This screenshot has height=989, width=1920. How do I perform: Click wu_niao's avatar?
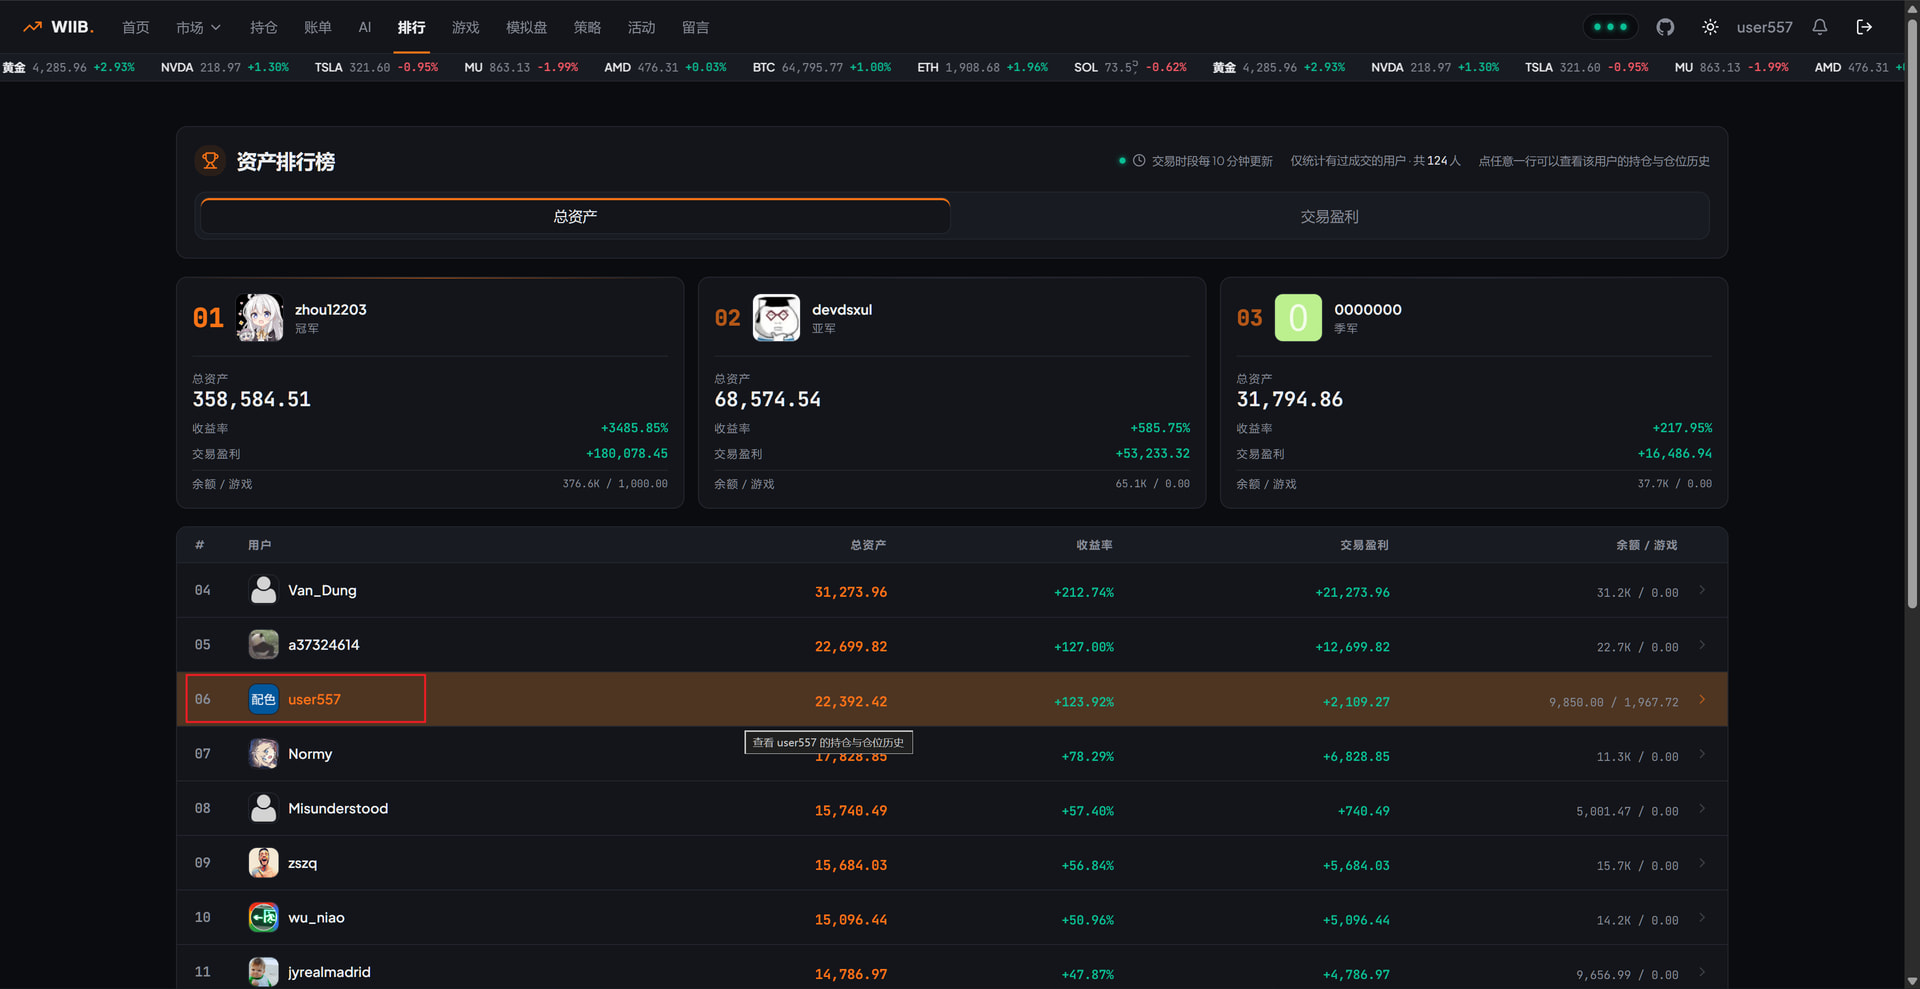(263, 917)
